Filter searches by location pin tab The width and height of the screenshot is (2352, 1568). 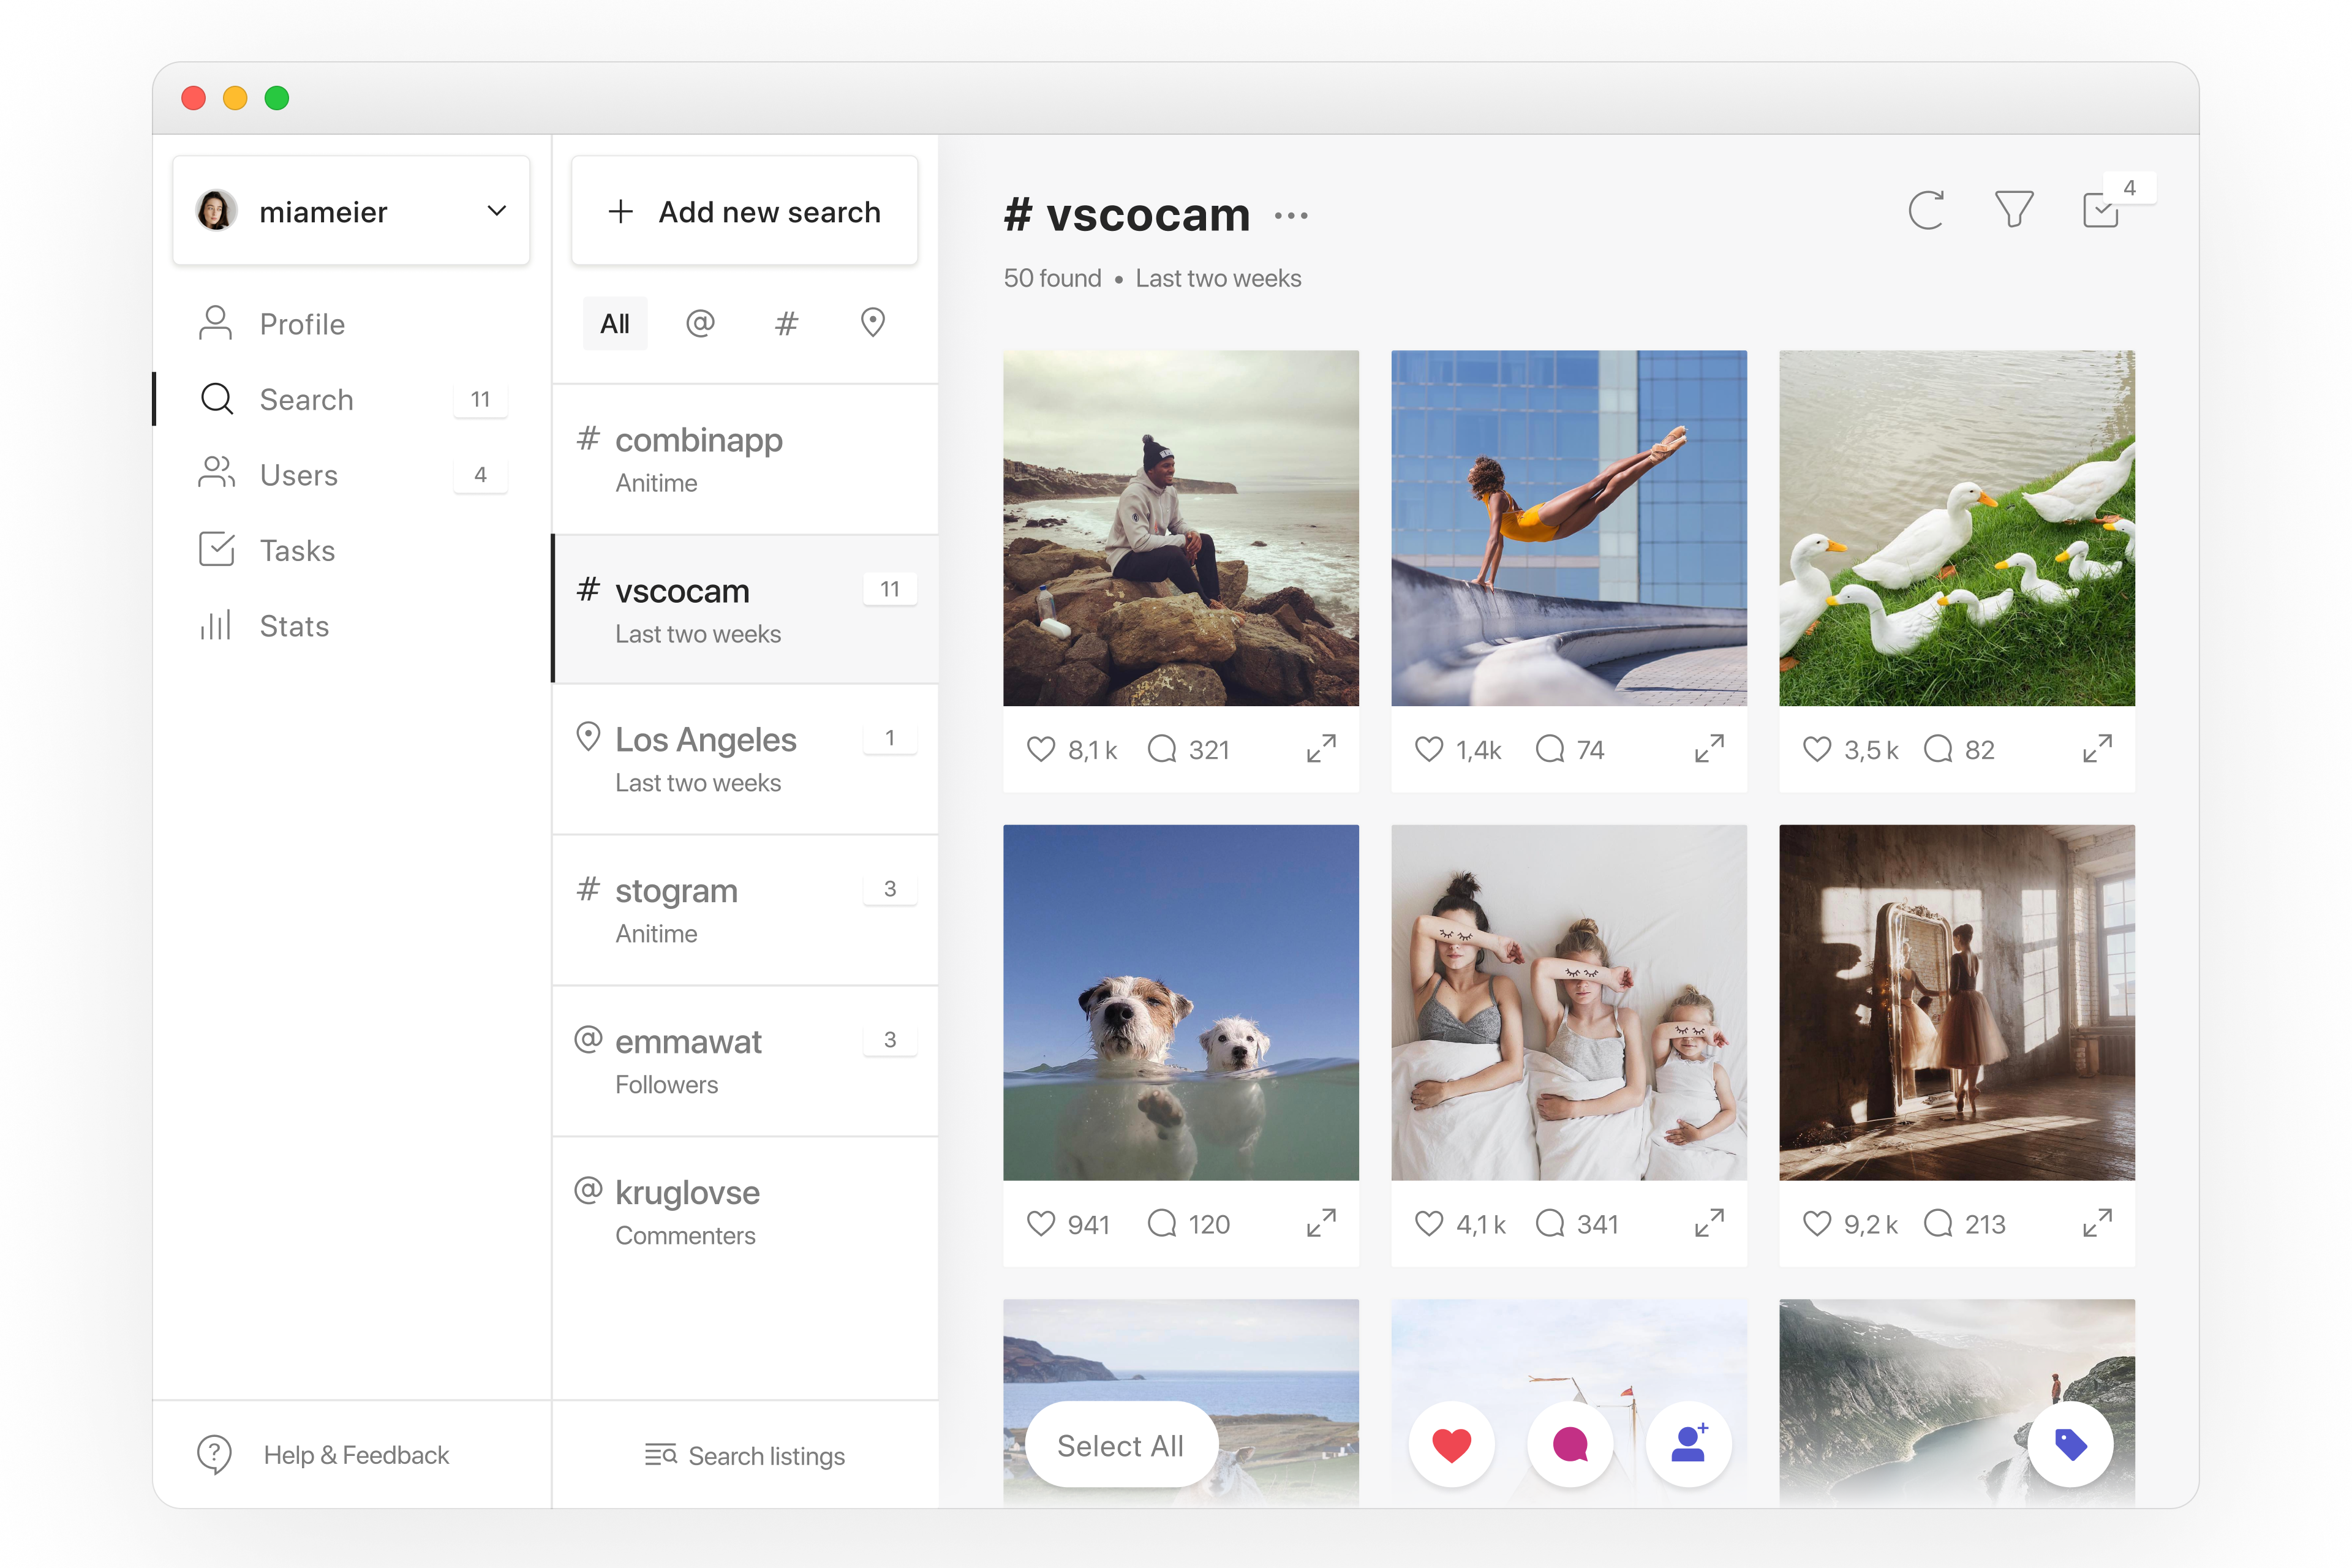click(873, 323)
